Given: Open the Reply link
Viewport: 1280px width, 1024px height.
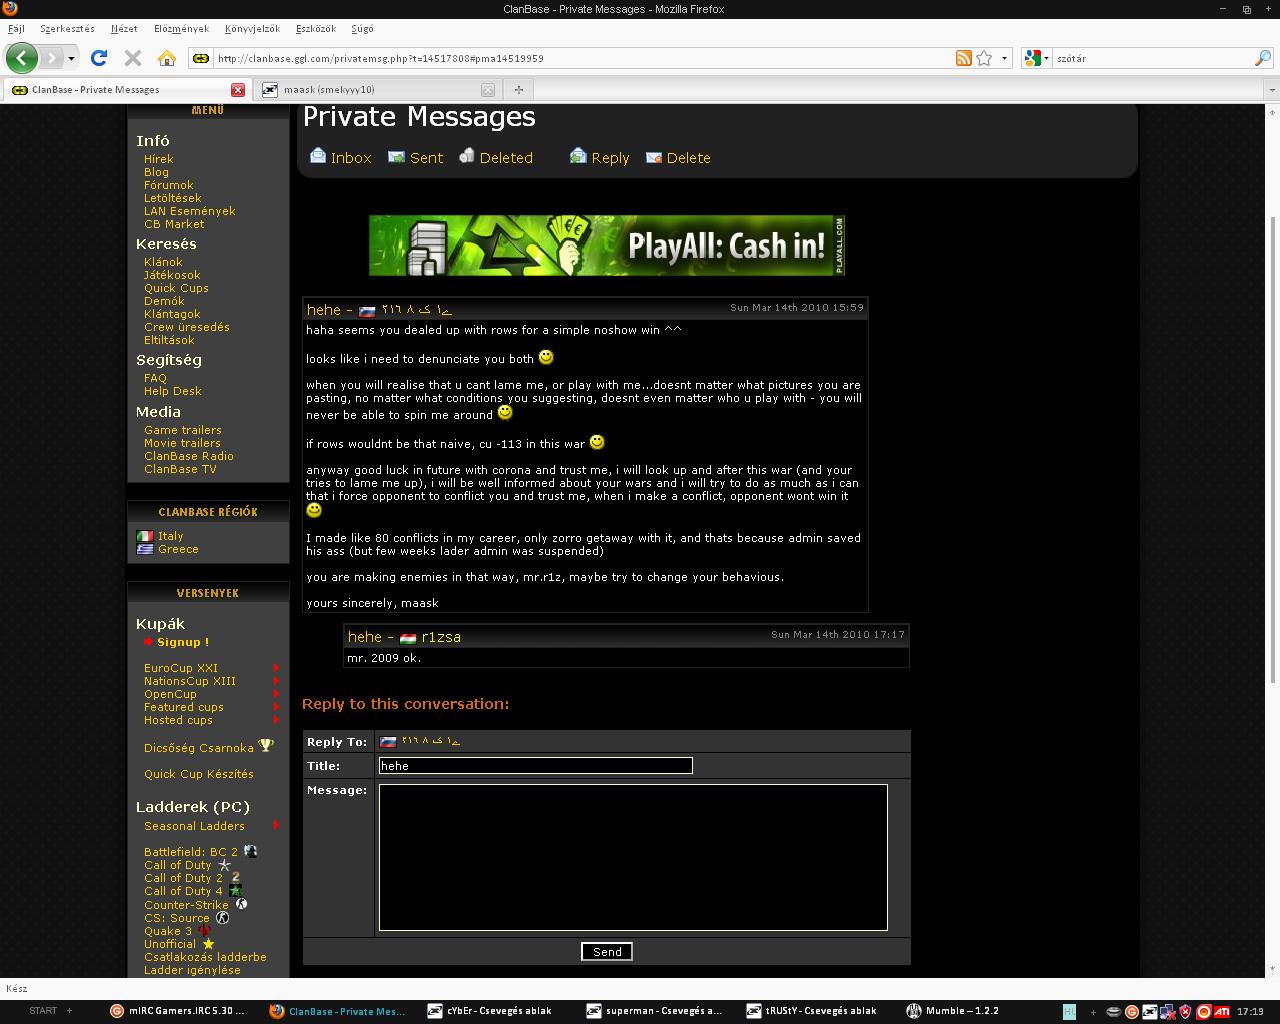Looking at the screenshot, I should click(x=609, y=158).
